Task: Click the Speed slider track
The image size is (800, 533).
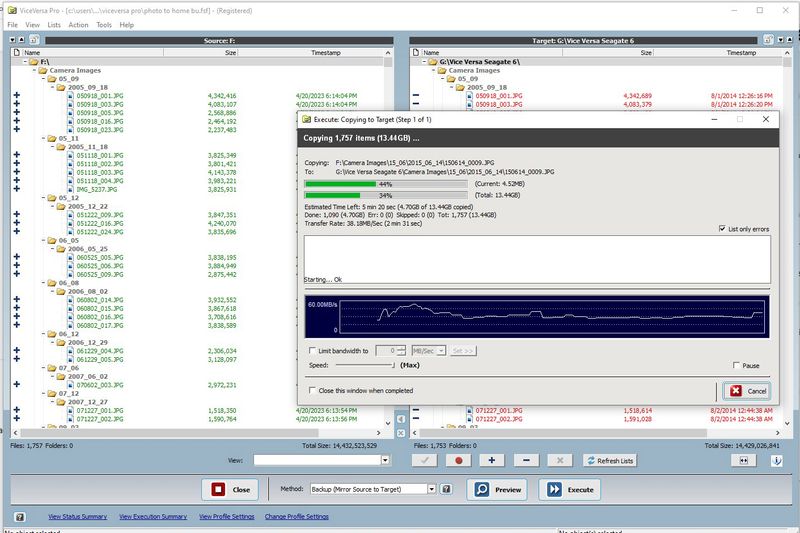Action: click(365, 365)
